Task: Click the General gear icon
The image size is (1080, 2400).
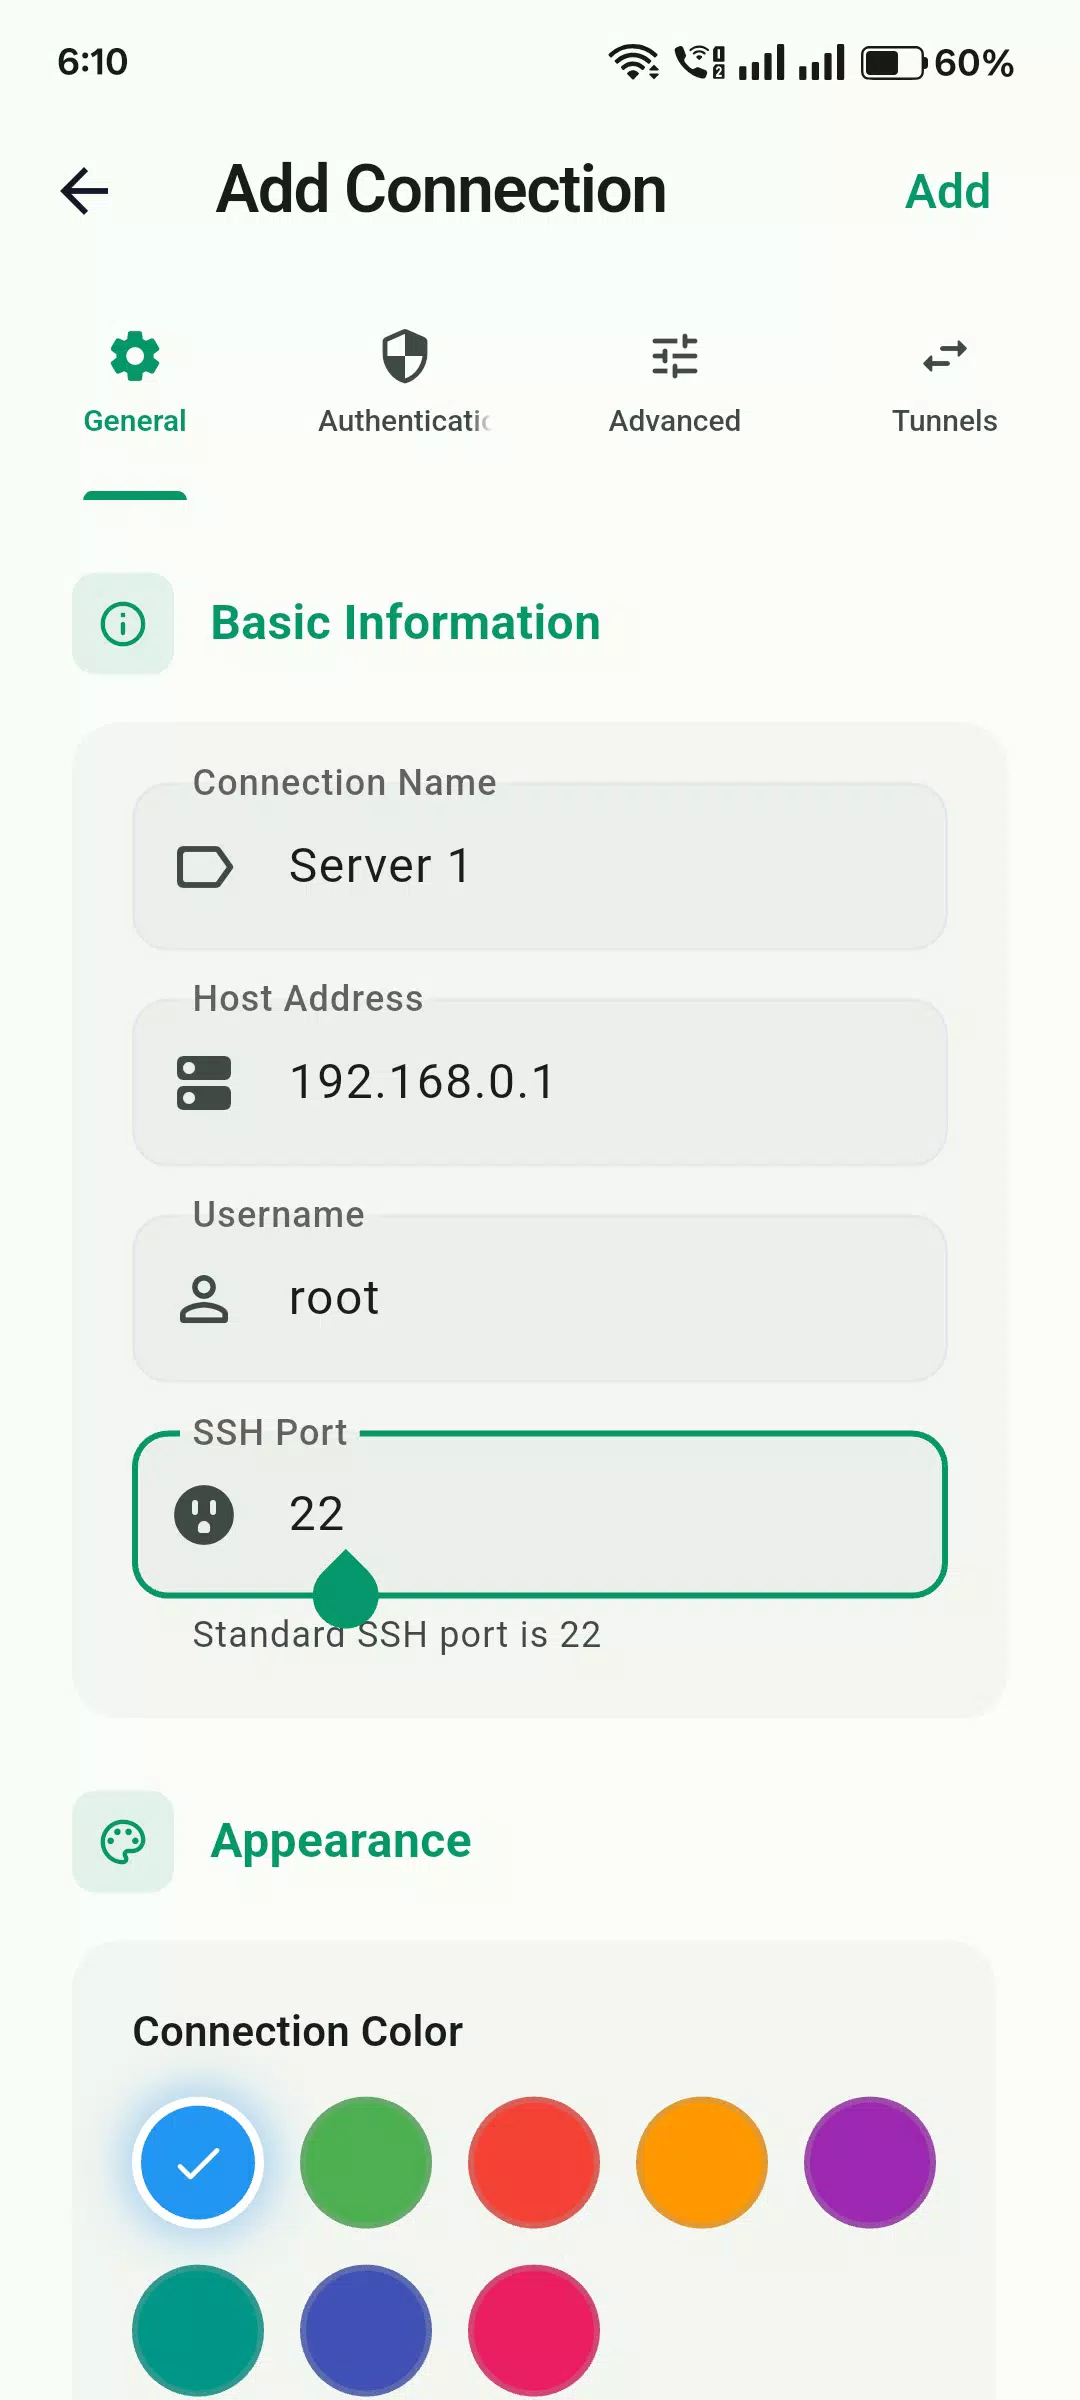Action: click(135, 356)
